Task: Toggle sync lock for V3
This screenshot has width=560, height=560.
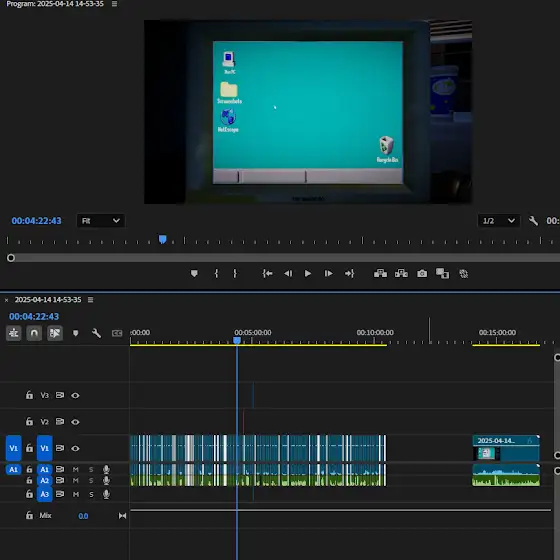Action: (60, 395)
